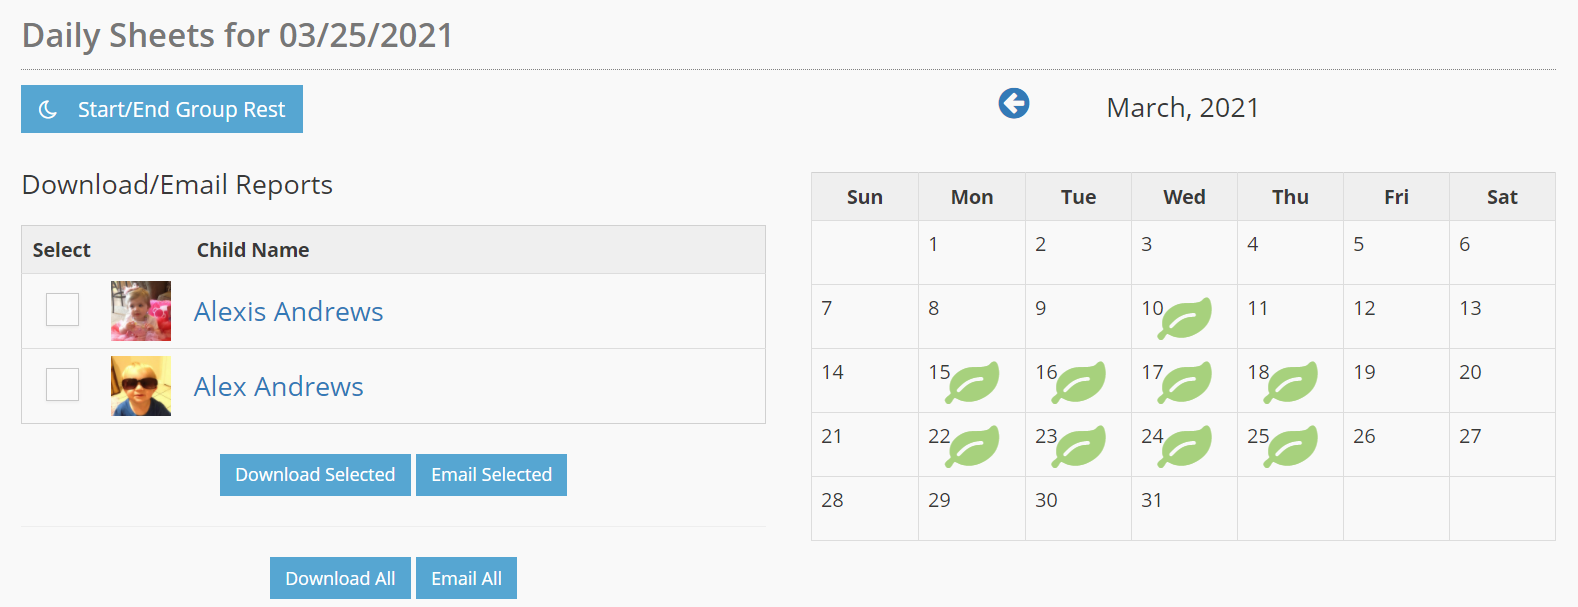This screenshot has height=607, width=1578.
Task: Open the Alexis Andrews name link
Action: (288, 311)
